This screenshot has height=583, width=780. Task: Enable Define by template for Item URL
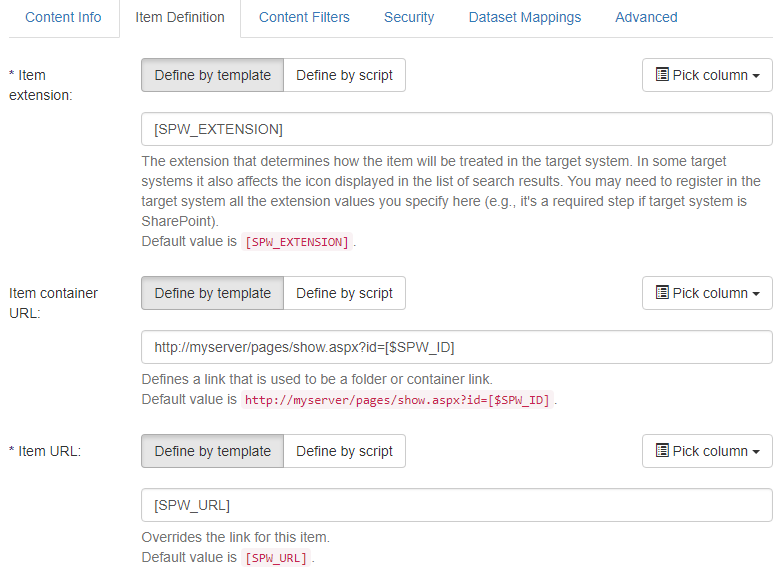212,451
